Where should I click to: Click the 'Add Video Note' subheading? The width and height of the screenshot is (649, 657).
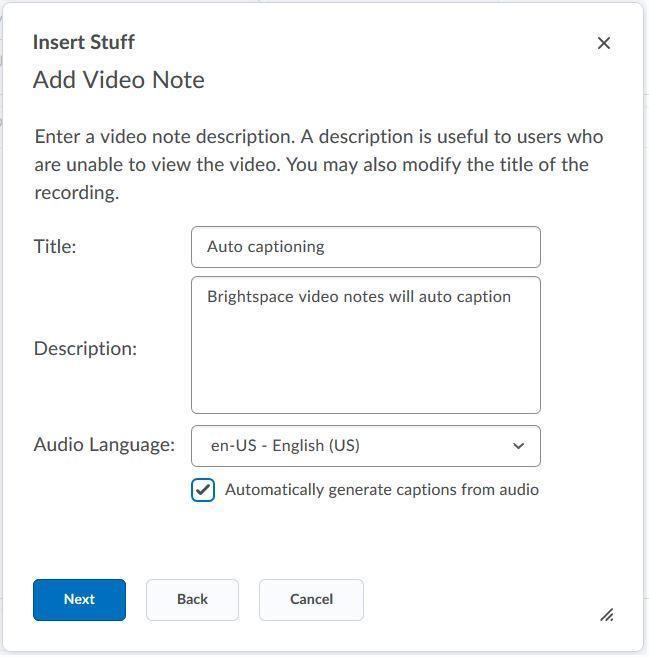(118, 80)
